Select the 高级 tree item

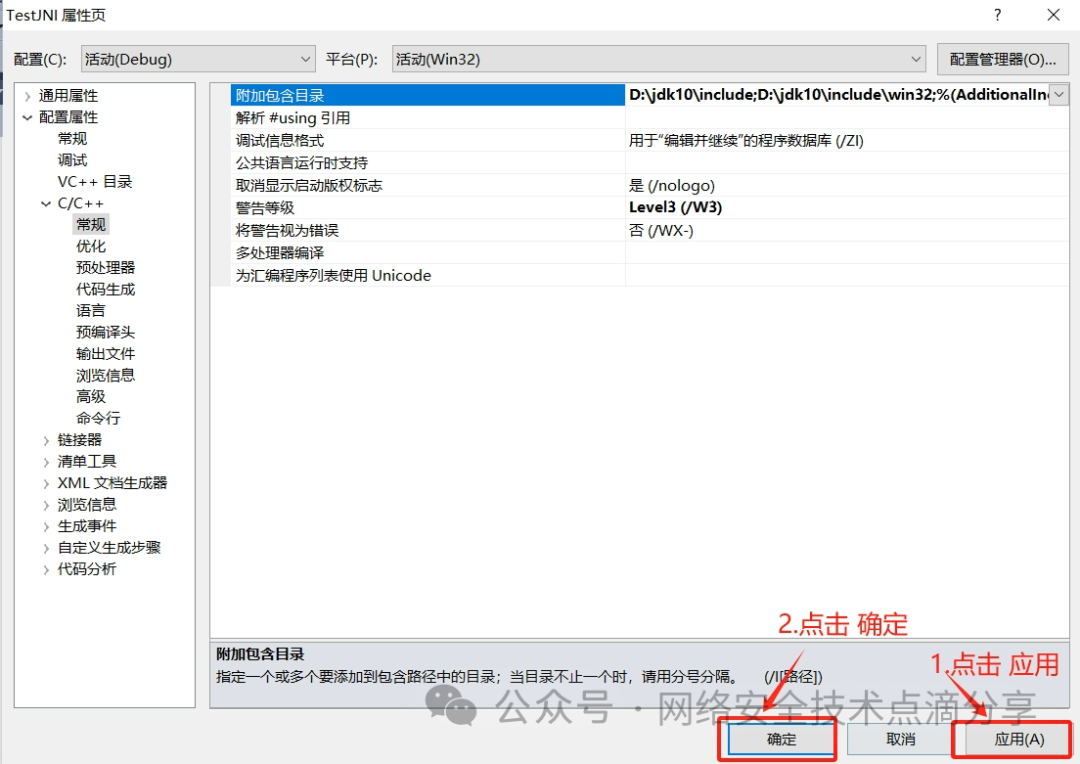pyautogui.click(x=91, y=396)
